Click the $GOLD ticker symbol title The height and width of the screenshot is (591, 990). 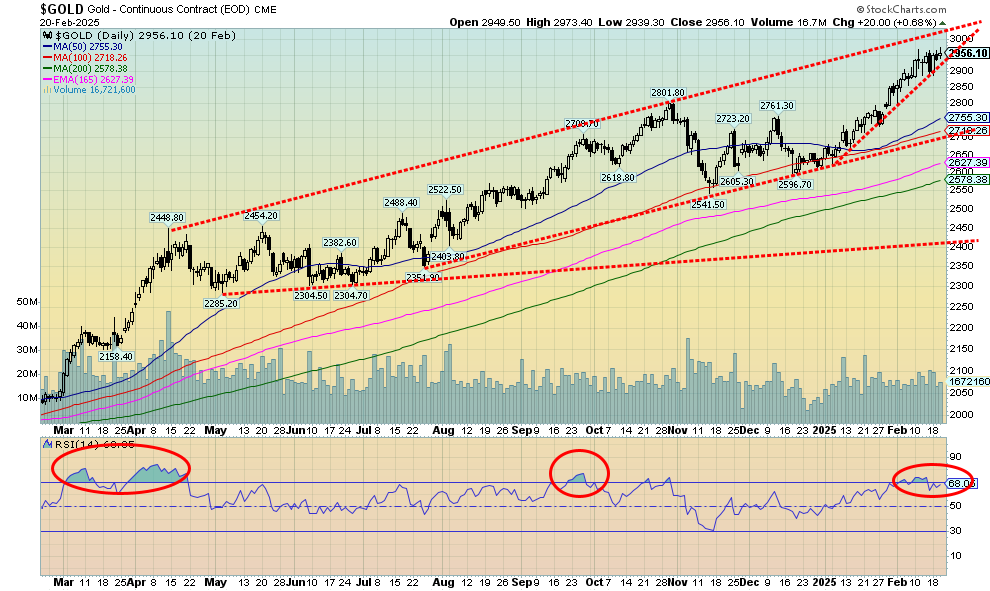click(64, 8)
